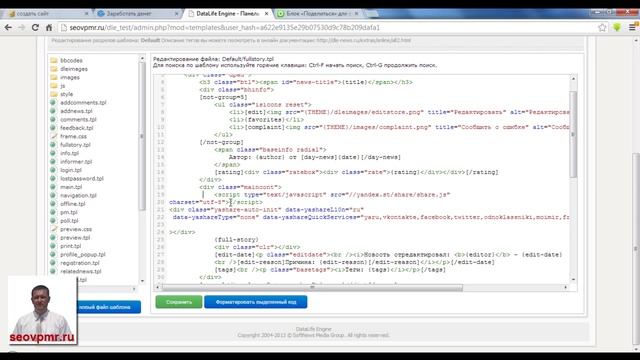The image size is (640, 360).
Task: Click the pencil icon beside preview.css
Action: [x=53, y=229]
